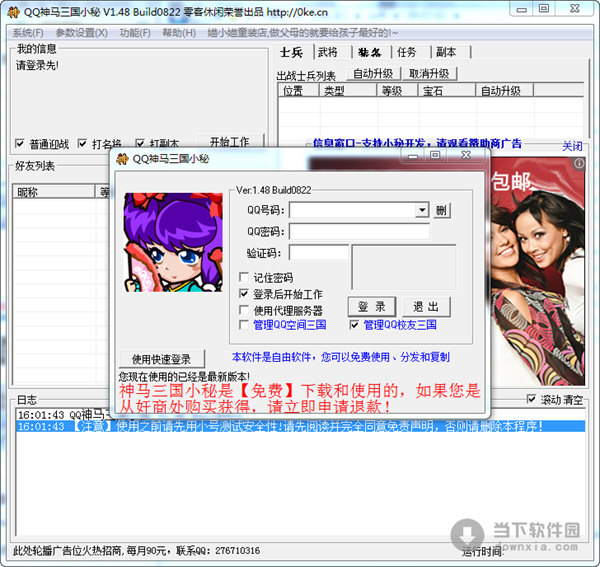The width and height of the screenshot is (600, 567).
Task: Click the 类型 column header
Action: pyautogui.click(x=347, y=91)
